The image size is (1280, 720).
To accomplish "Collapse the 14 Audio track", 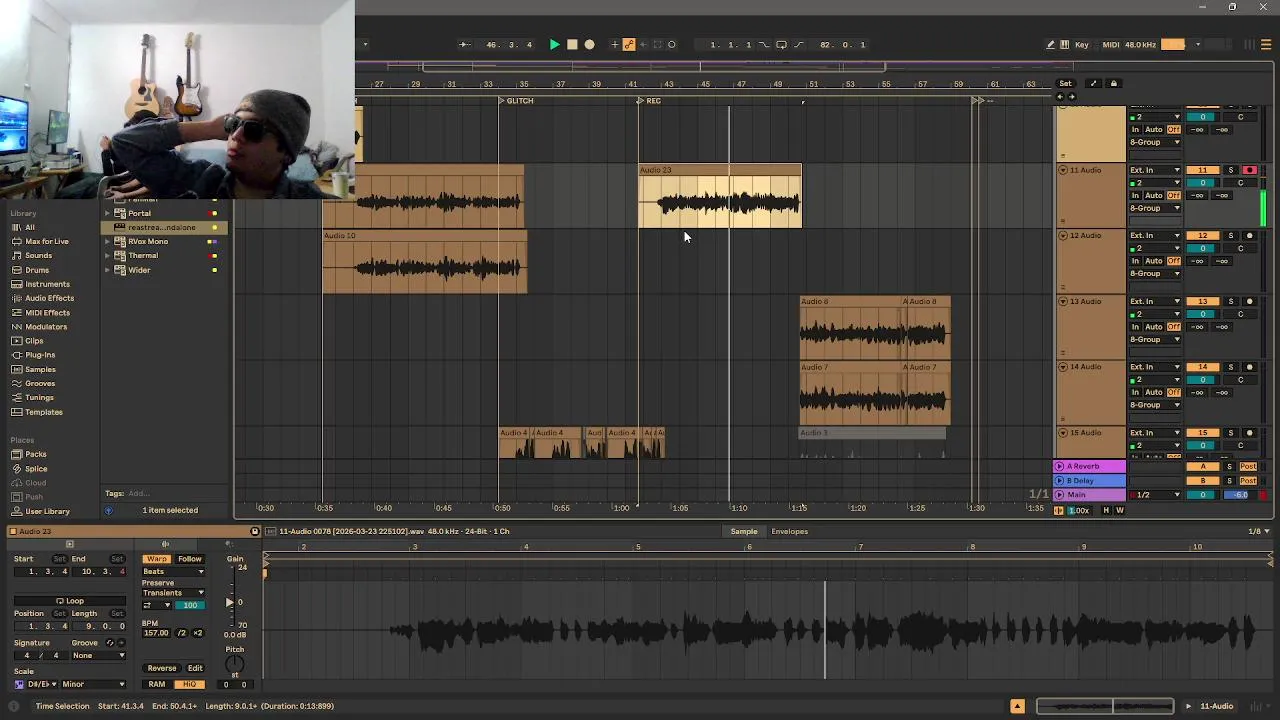I will click(1062, 367).
